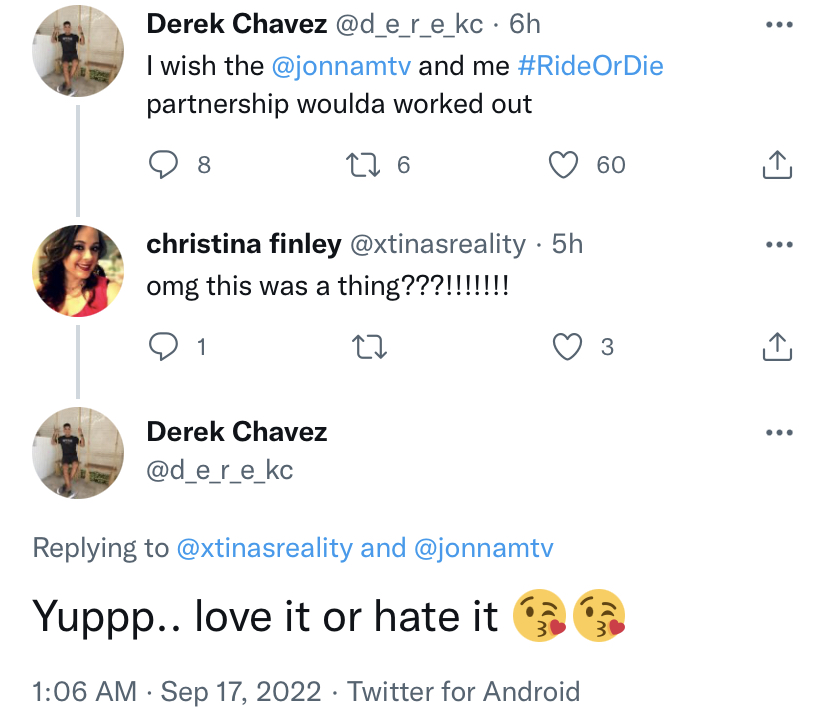Open @jonnamtv in the Replying to line
Screen dimensions: 828x708
(x=484, y=548)
